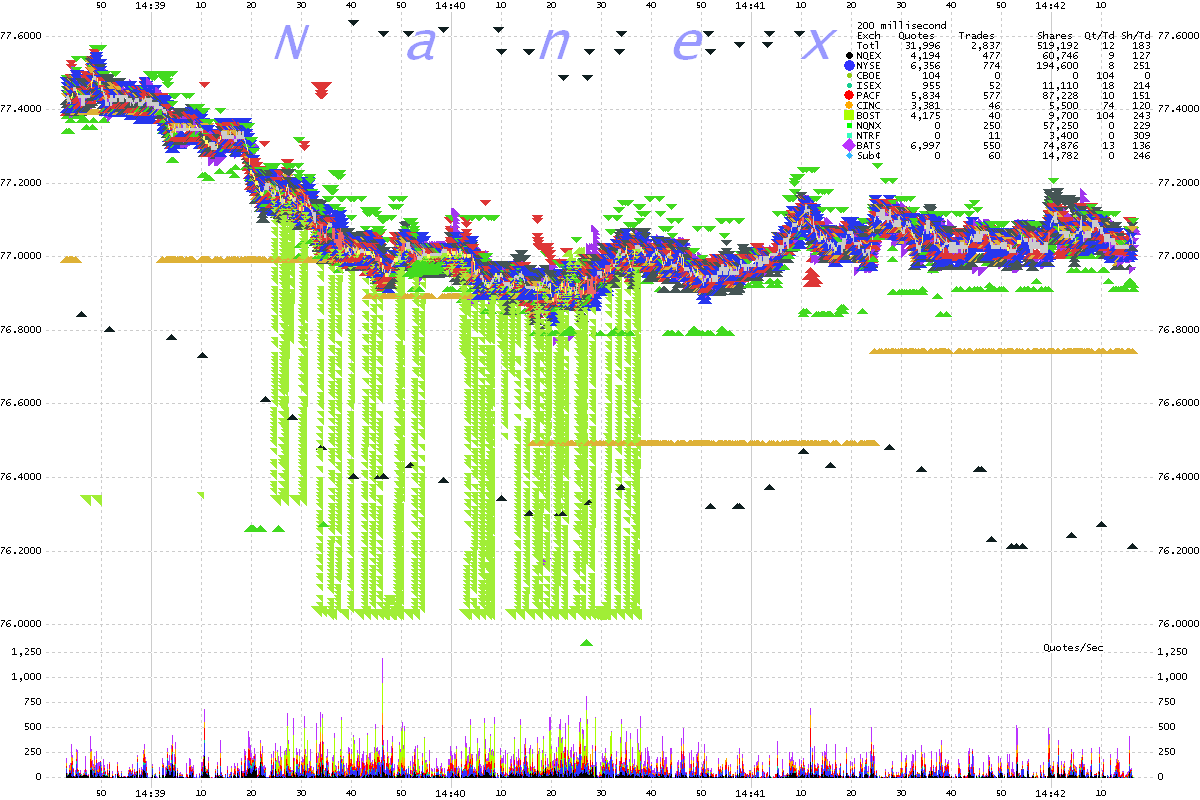This screenshot has height=800, width=1200.
Task: Select the "BATS" exchange name
Action: tap(869, 146)
